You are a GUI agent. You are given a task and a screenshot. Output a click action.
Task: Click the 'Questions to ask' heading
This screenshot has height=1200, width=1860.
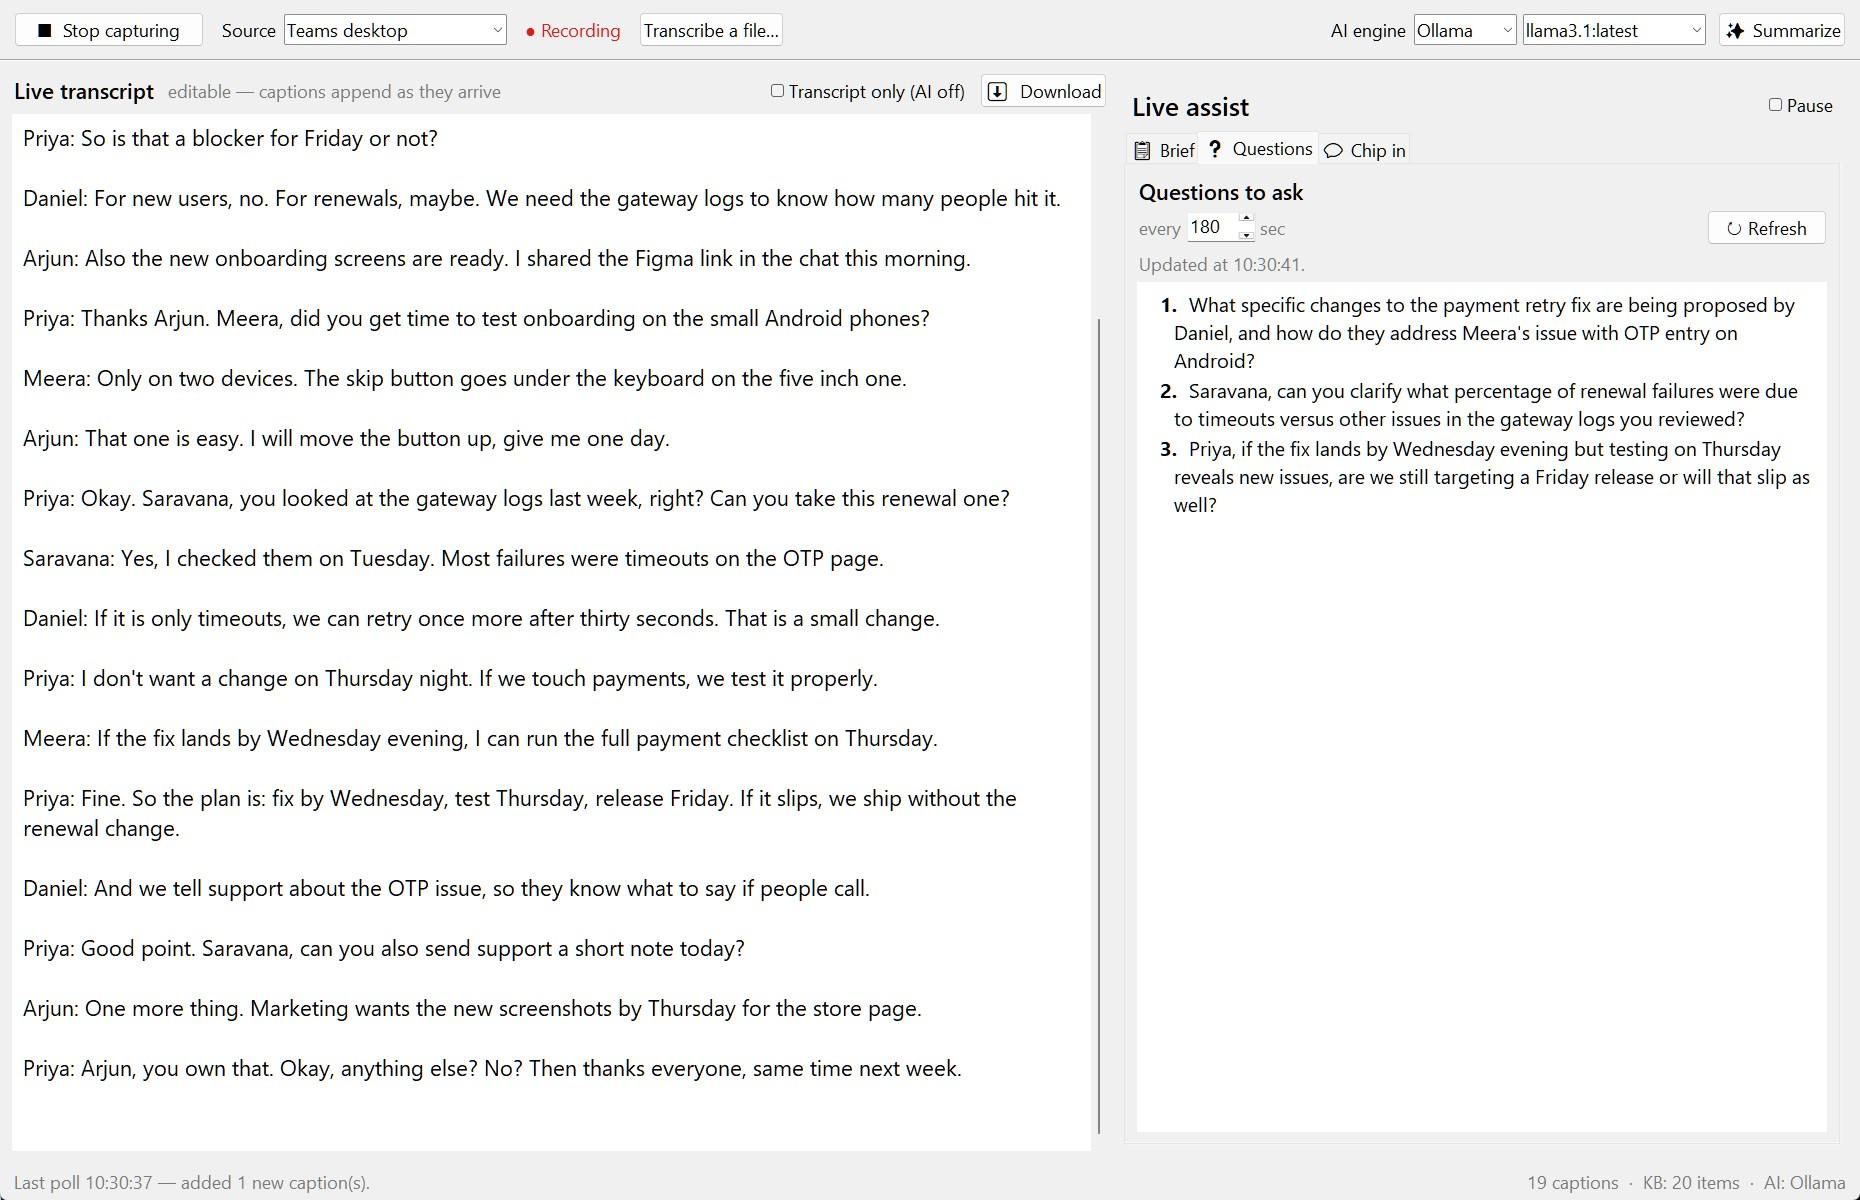point(1221,192)
